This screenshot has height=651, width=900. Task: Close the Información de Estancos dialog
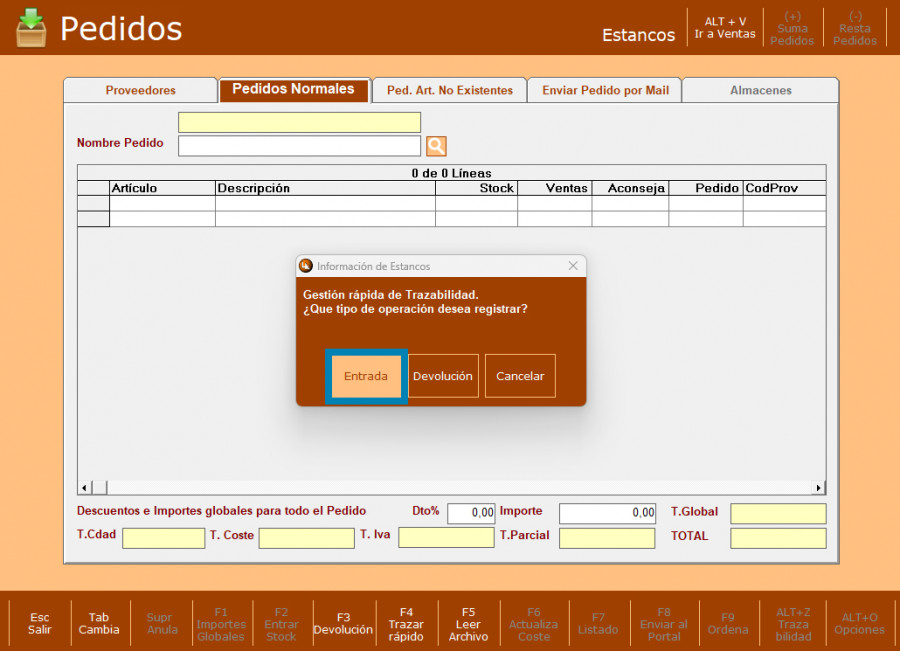click(573, 266)
